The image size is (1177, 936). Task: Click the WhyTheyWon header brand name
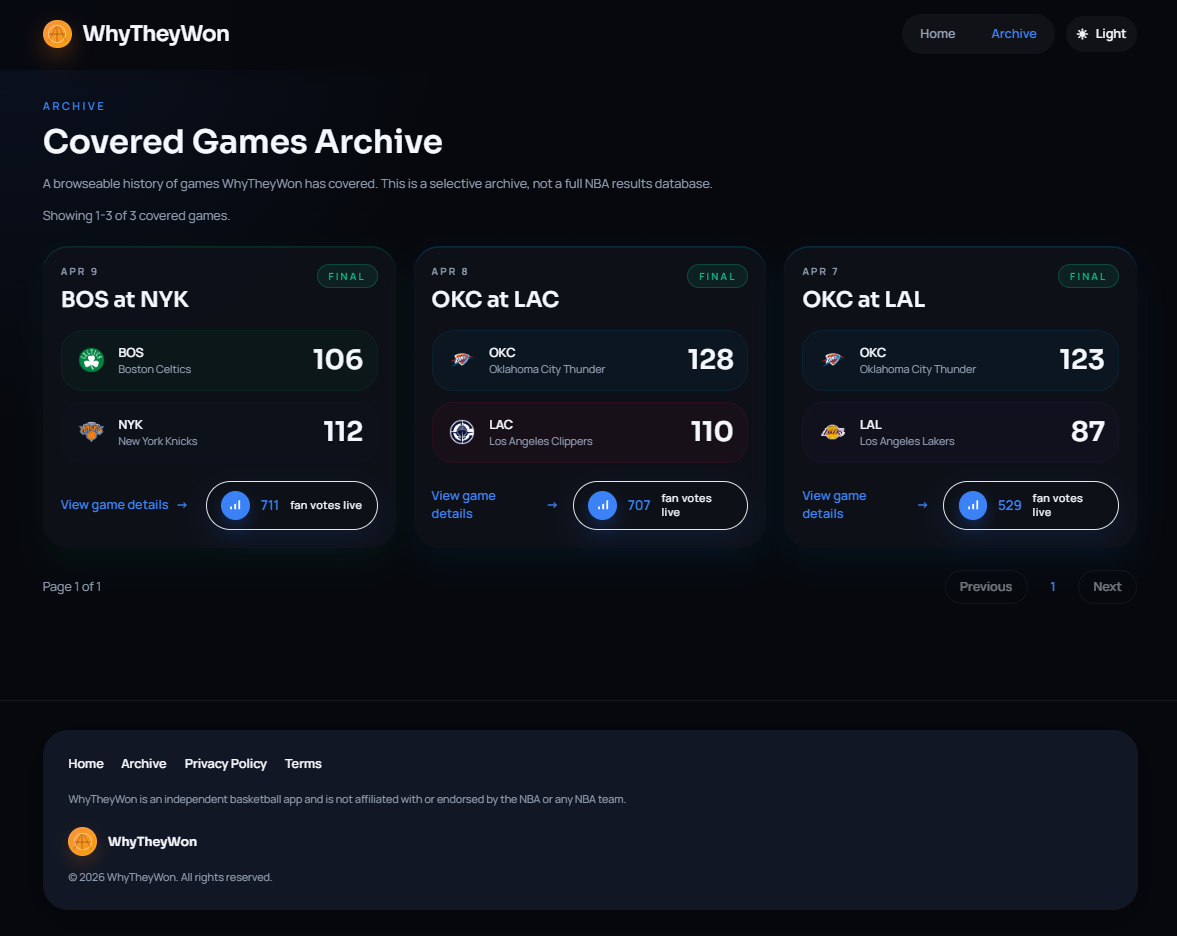pos(155,34)
